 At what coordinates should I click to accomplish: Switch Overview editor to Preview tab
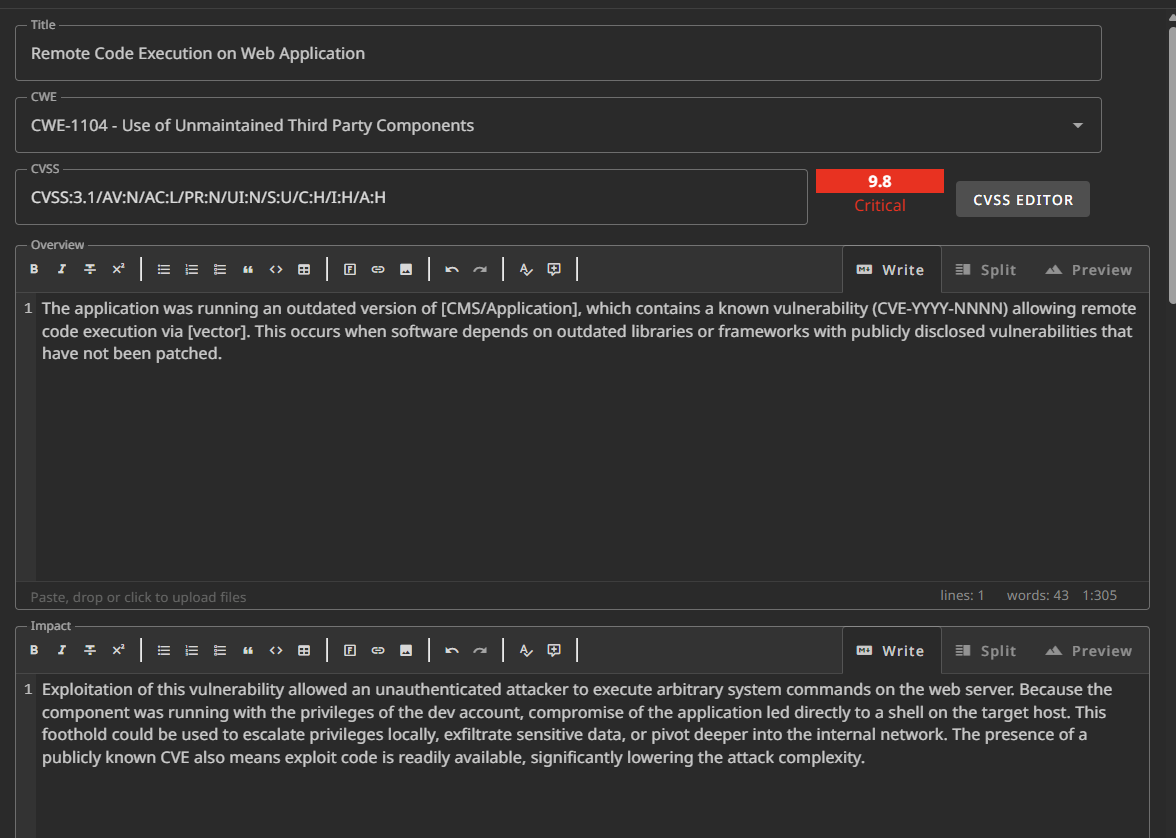1089,270
